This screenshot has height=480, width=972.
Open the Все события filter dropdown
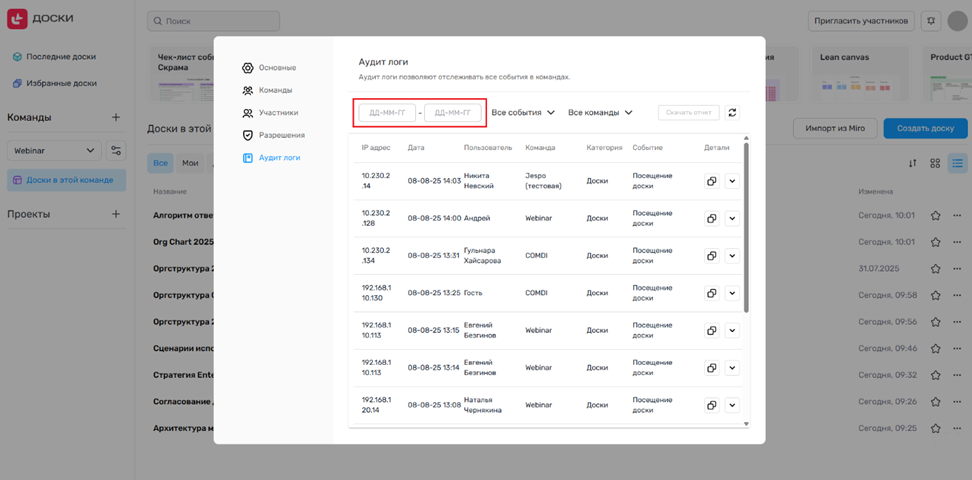pyautogui.click(x=523, y=113)
